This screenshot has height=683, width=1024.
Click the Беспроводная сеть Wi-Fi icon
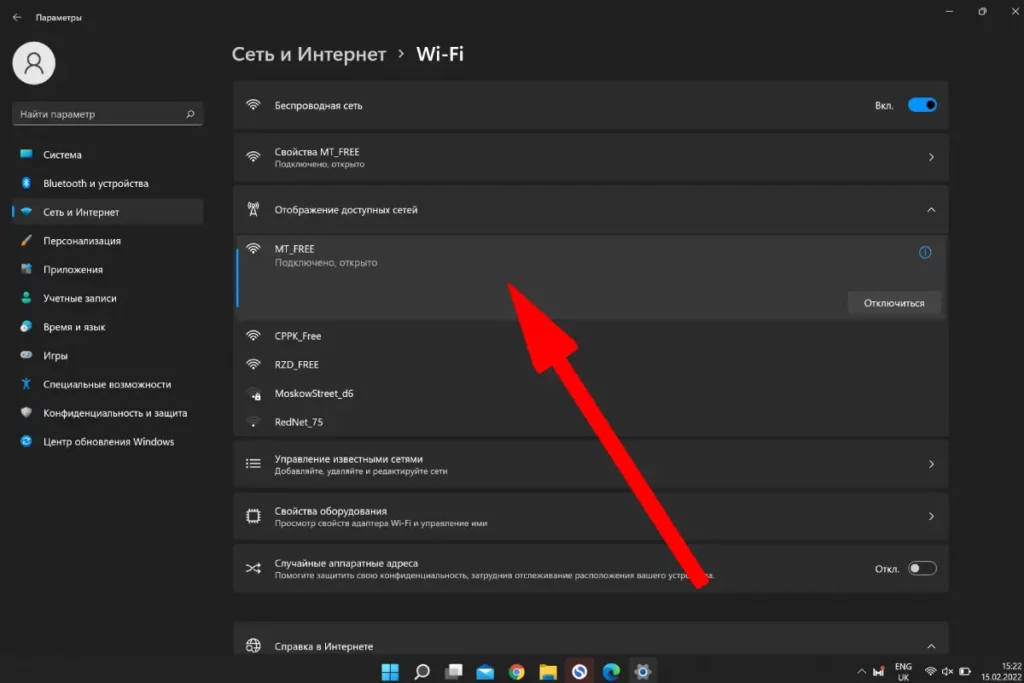(x=253, y=105)
